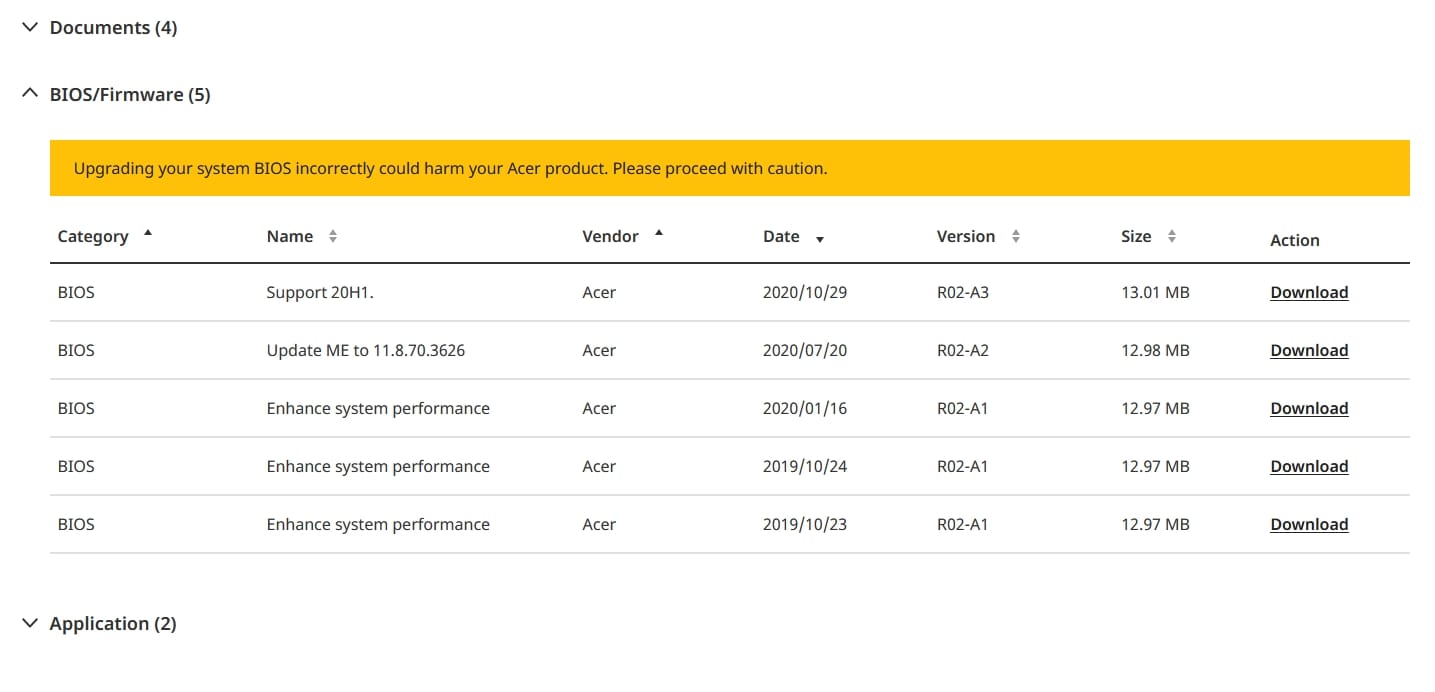Click the Vendor column header text

(x=610, y=237)
